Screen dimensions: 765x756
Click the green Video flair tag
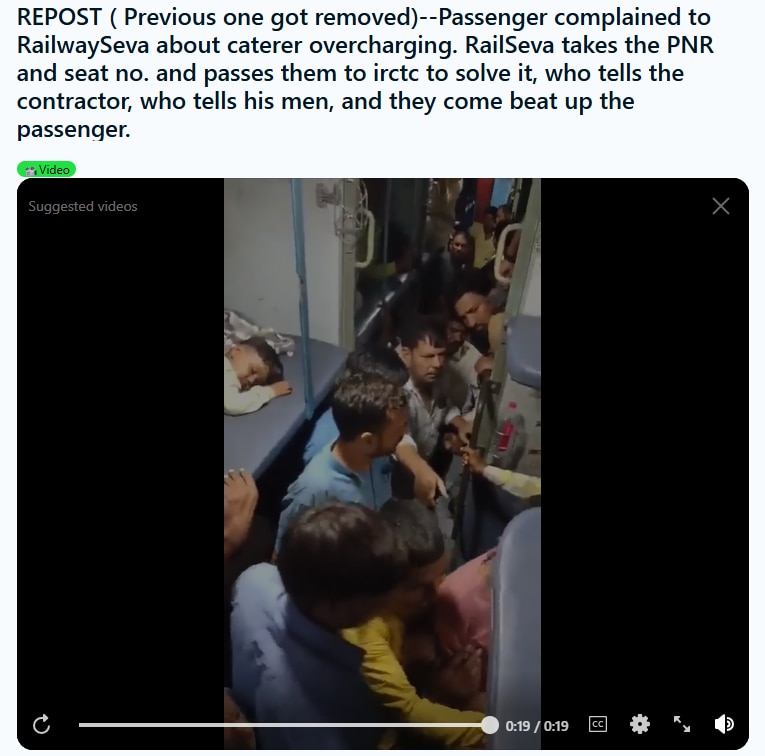[47, 169]
